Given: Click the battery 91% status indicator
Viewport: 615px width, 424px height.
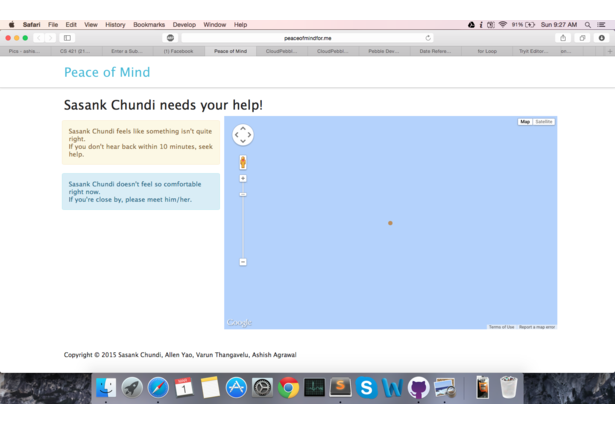Looking at the screenshot, I should point(523,24).
